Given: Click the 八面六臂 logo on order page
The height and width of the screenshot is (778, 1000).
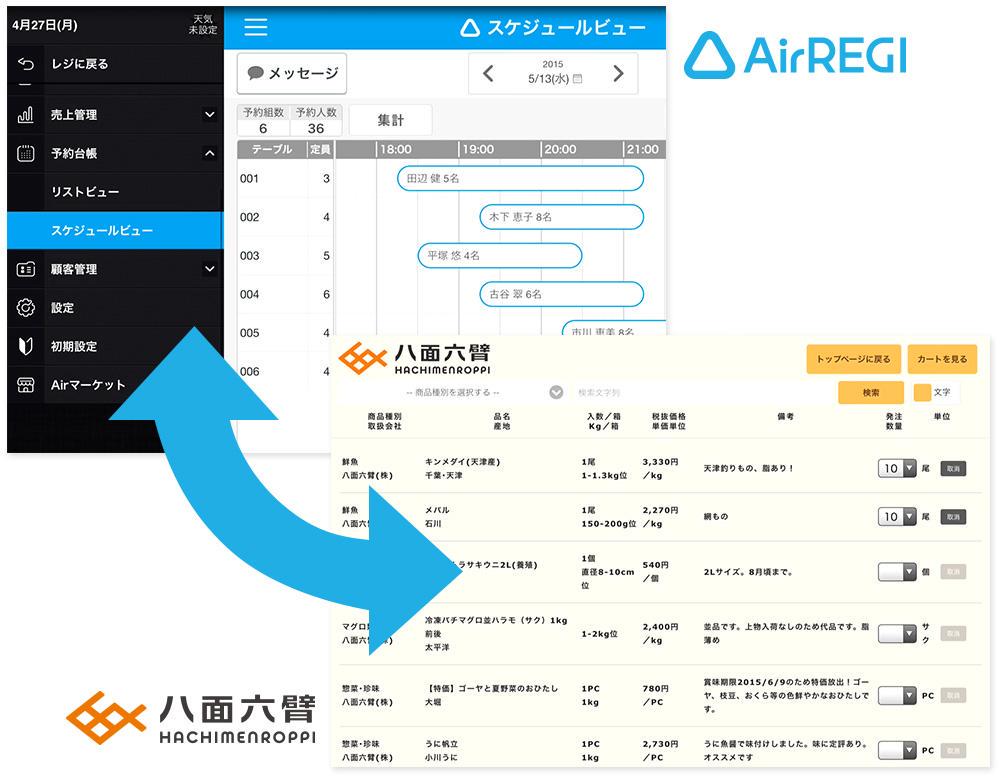Looking at the screenshot, I should point(415,360).
